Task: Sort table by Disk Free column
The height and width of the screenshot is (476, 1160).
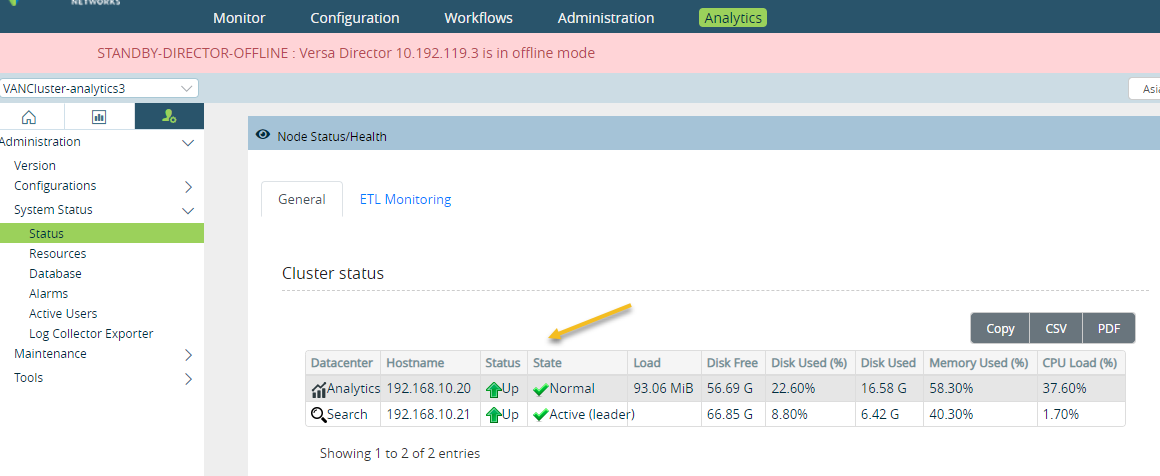Action: [x=733, y=363]
